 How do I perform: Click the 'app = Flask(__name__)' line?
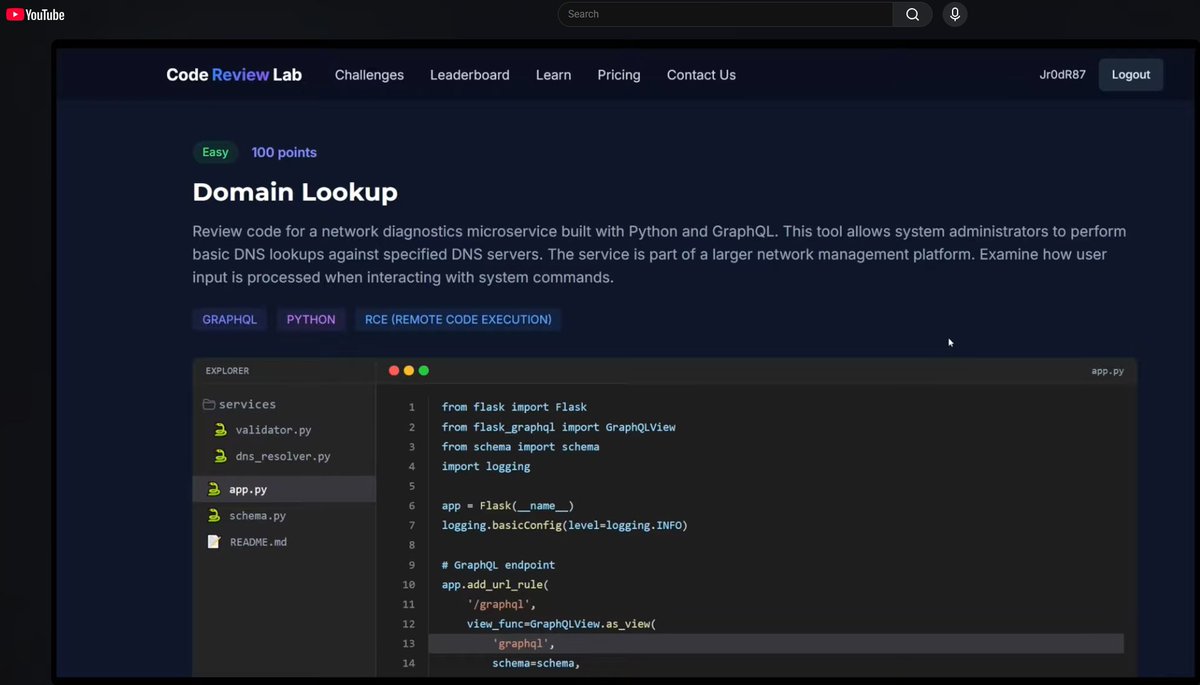tap(508, 506)
